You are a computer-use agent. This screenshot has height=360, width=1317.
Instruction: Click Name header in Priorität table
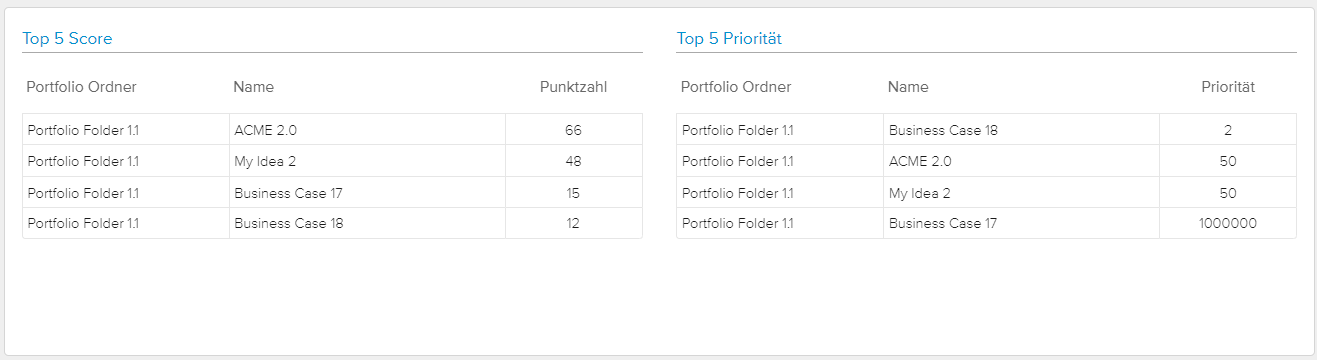908,87
